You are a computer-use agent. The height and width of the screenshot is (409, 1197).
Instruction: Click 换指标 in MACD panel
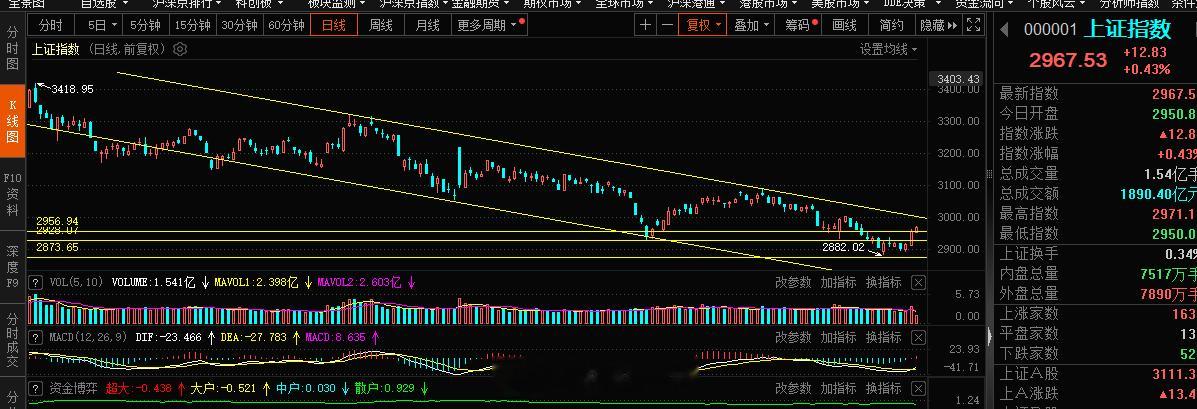pyautogui.click(x=883, y=337)
